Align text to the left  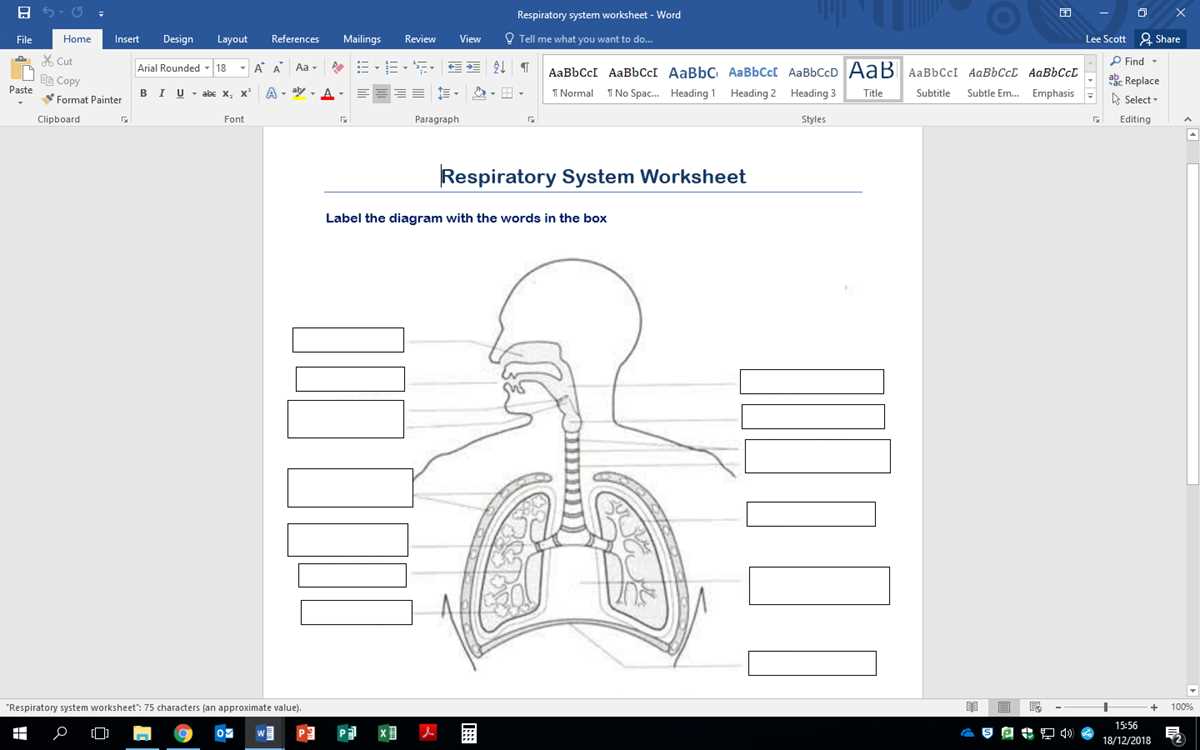pyautogui.click(x=364, y=93)
